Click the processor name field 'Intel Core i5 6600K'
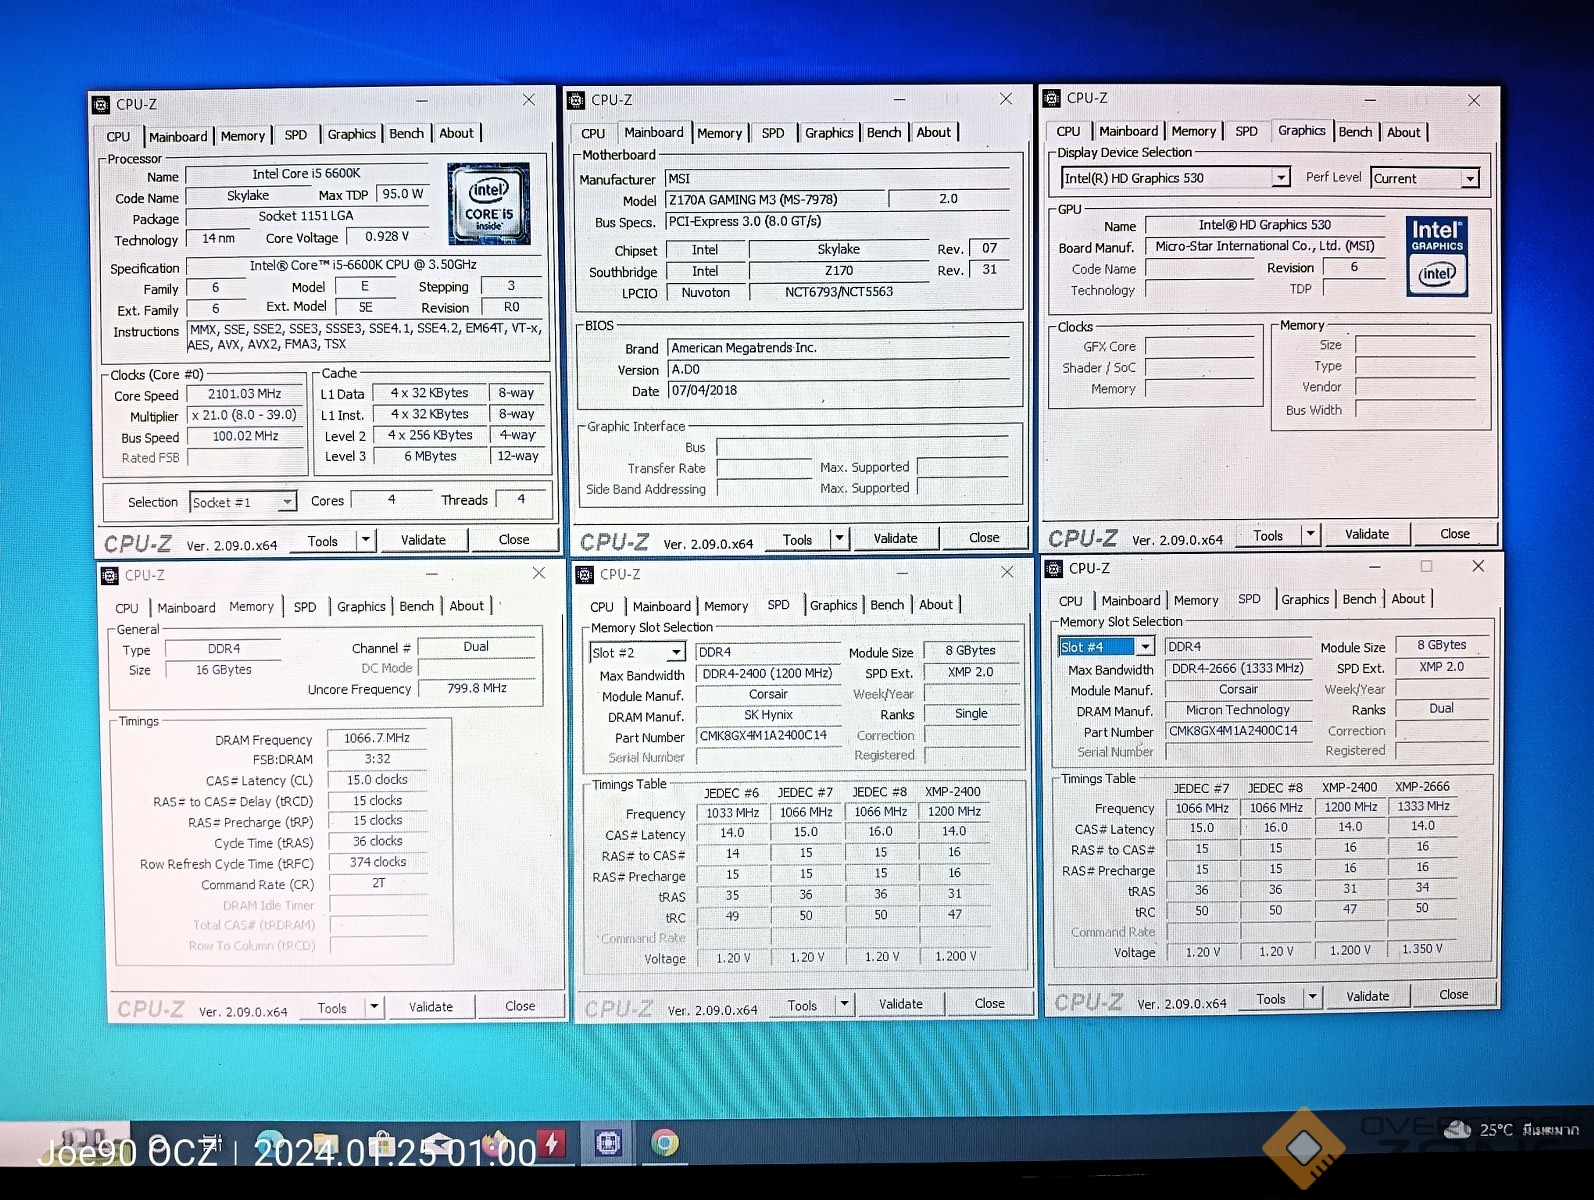Viewport: 1594px width, 1200px height. point(306,174)
